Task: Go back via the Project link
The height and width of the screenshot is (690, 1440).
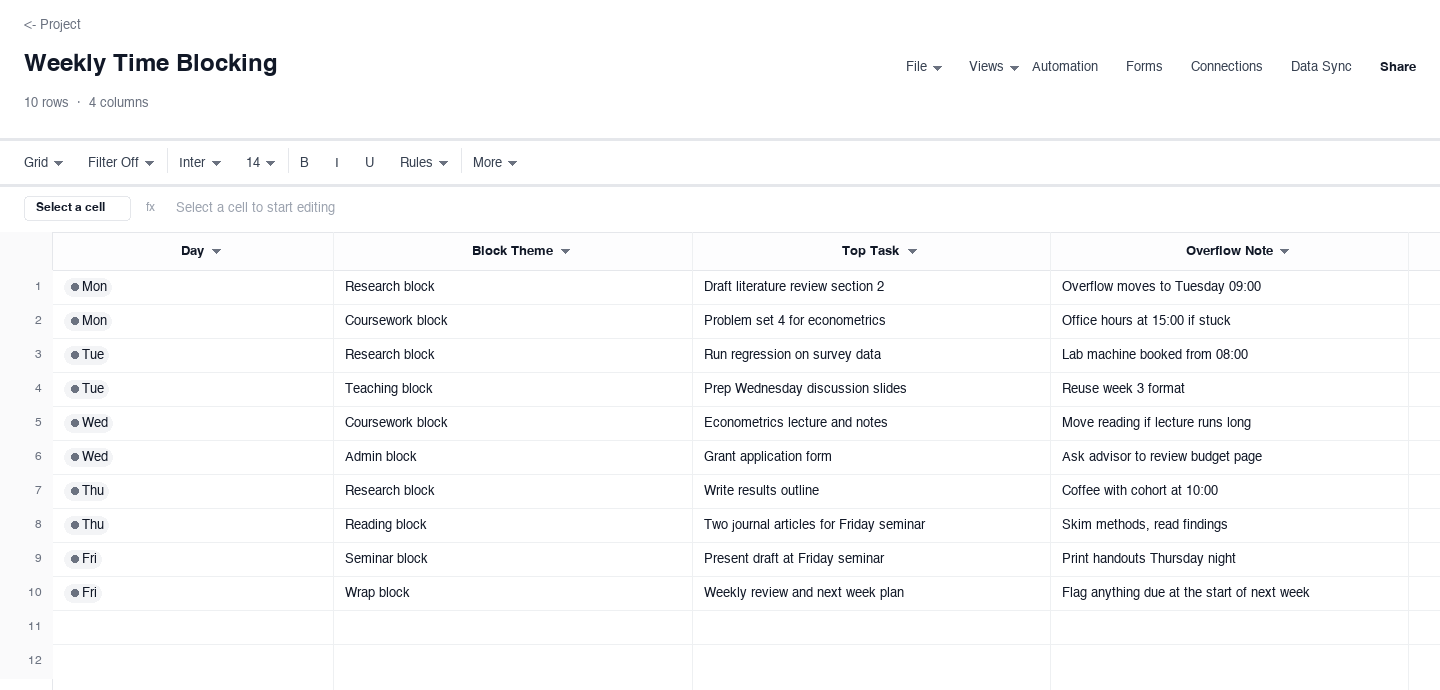Action: [x=52, y=24]
